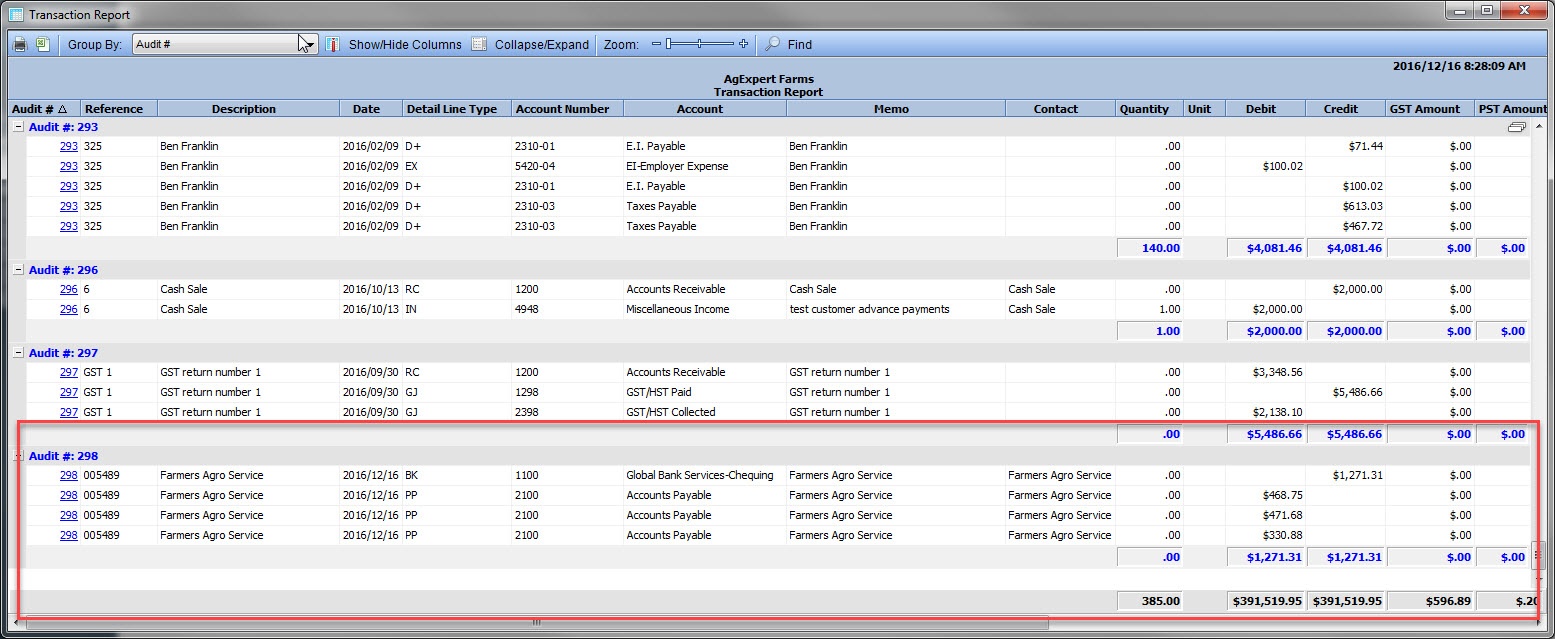1555x639 pixels.
Task: Open audit 293 link in EI-Employer Expense row
Action: click(x=68, y=166)
